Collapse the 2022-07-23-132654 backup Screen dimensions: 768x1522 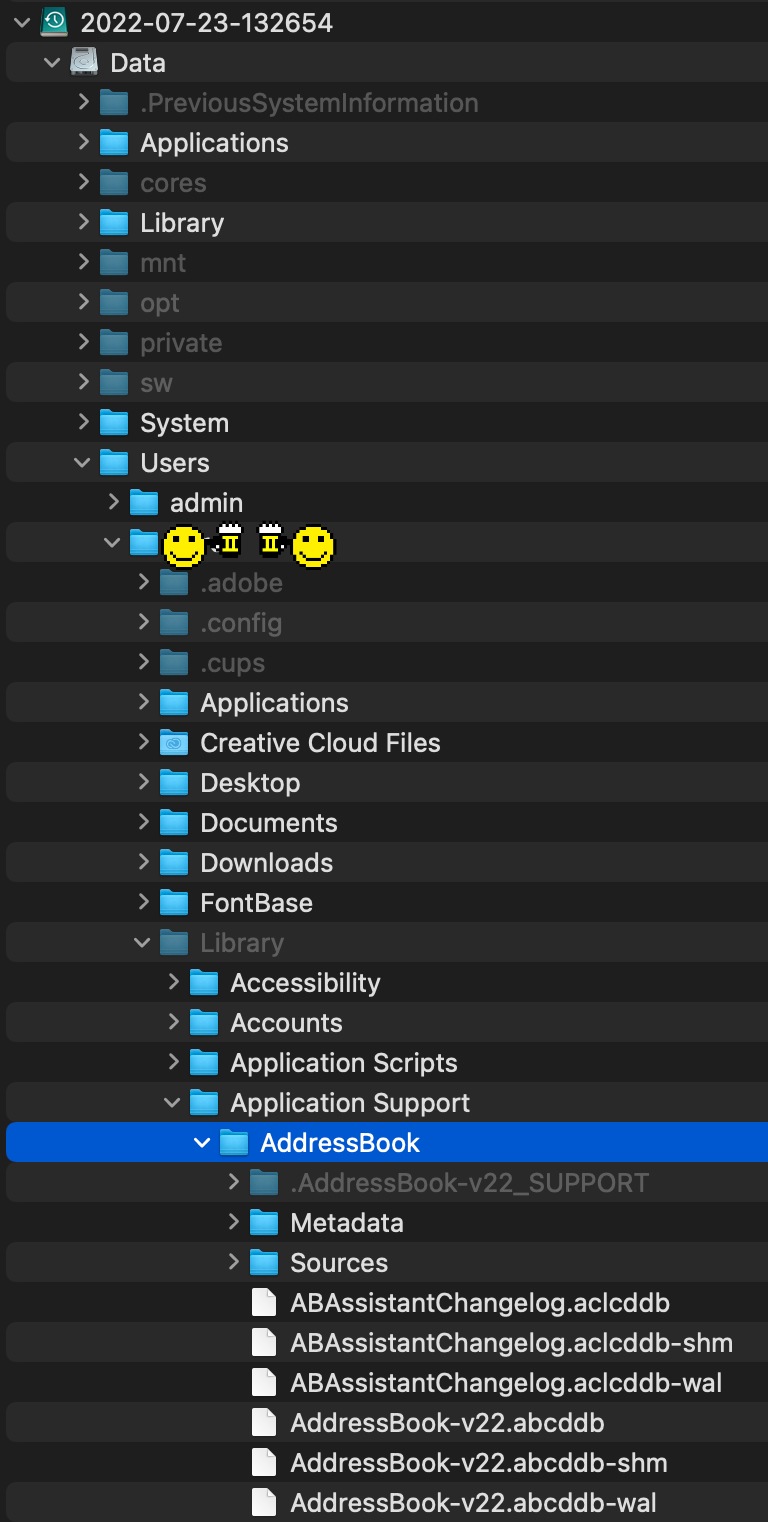[23, 22]
